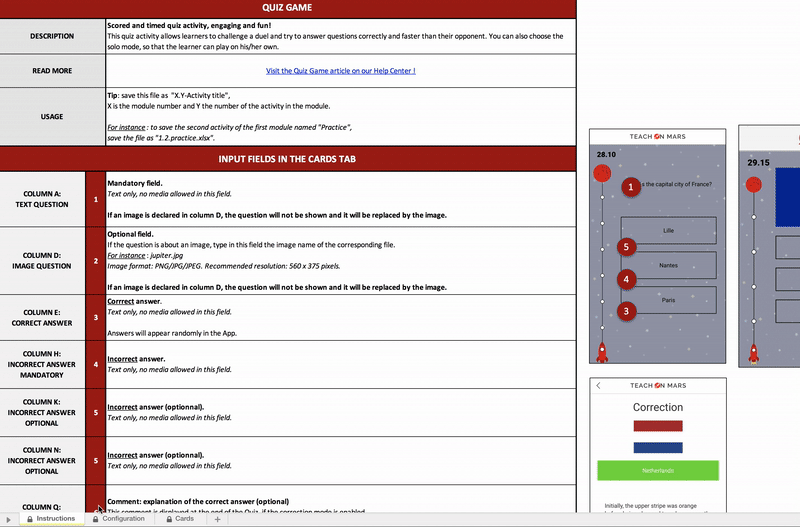Click the green Netherlands answer bar
This screenshot has width=800, height=527.
658,470
